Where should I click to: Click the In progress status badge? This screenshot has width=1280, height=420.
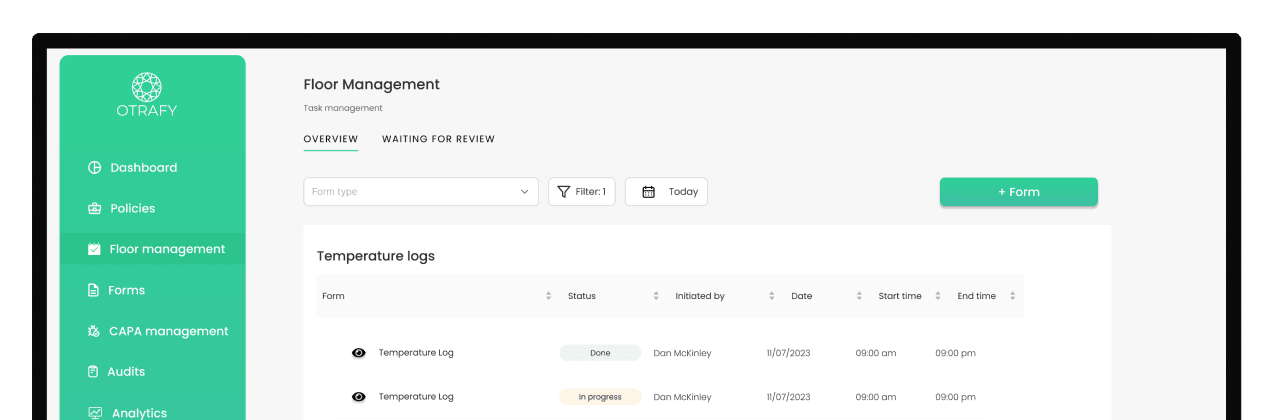tap(600, 397)
